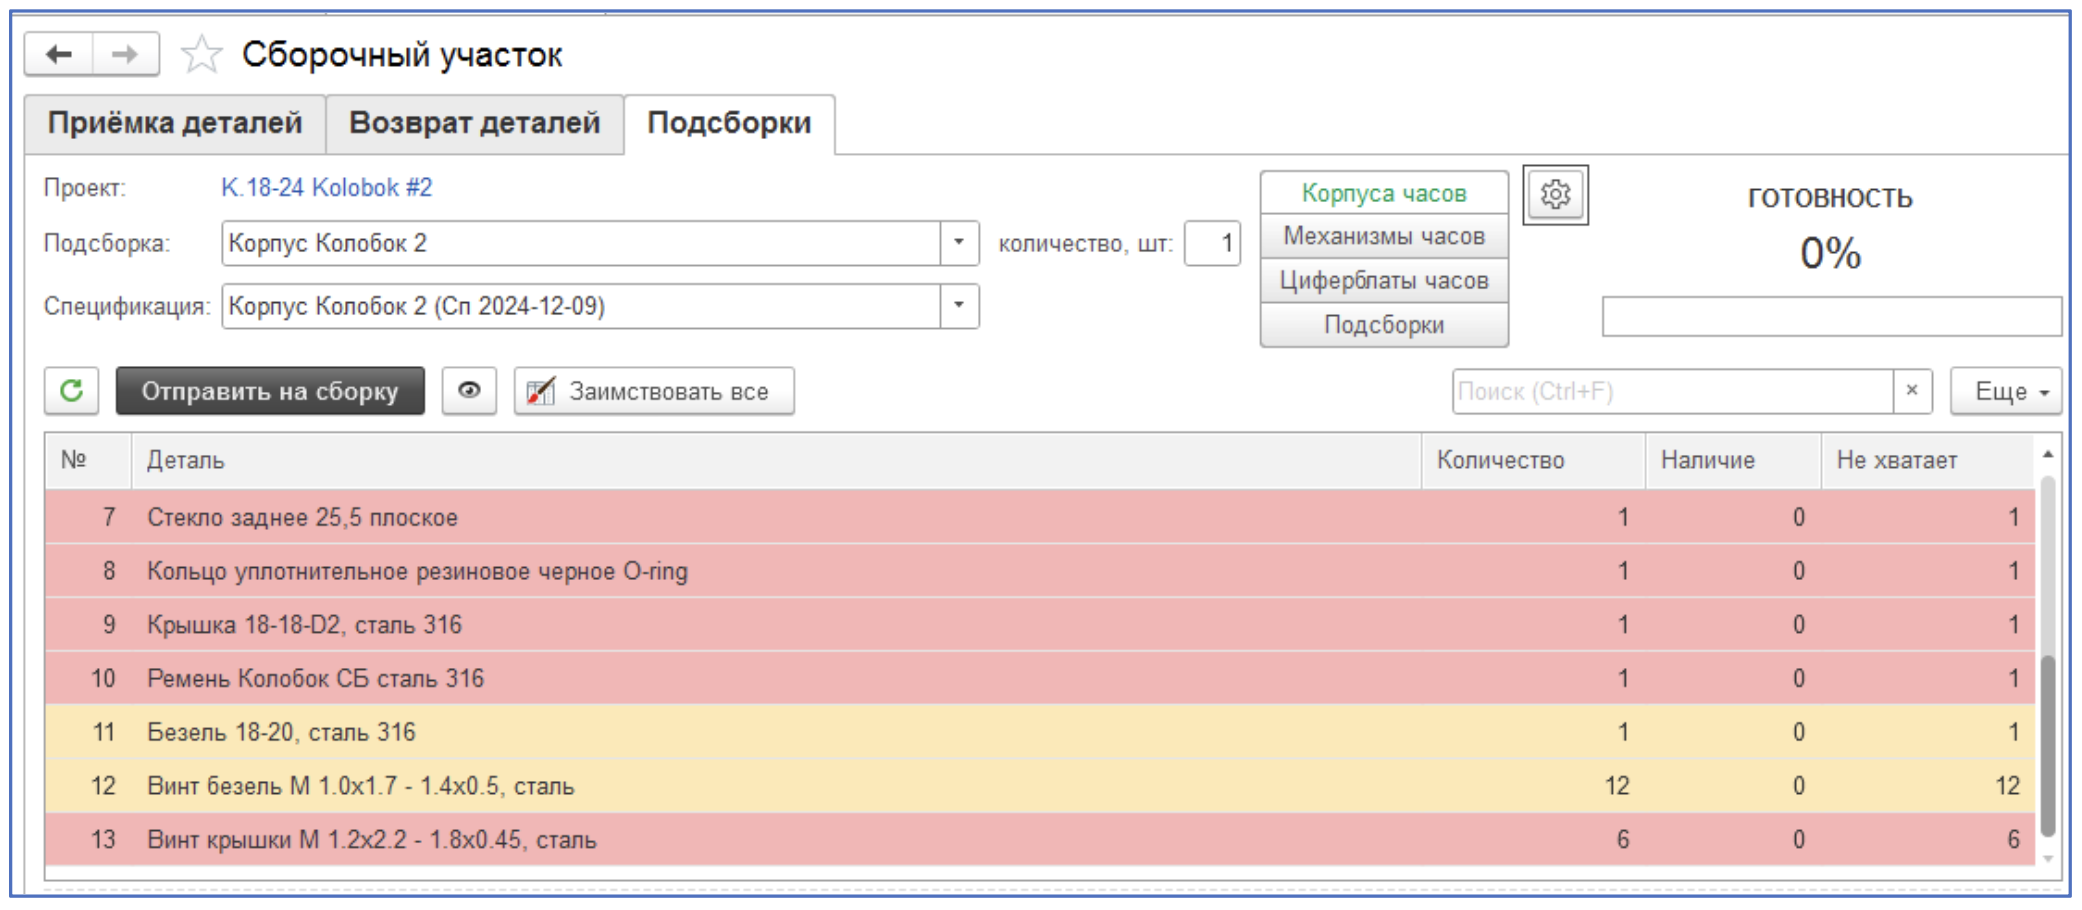This screenshot has height=910, width=2082.
Task: Click the forward navigation arrow
Action: point(125,54)
